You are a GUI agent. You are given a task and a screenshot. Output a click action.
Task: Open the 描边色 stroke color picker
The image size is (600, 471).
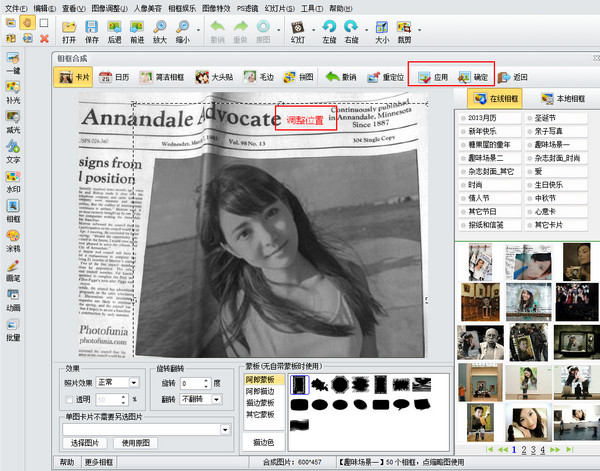(264, 443)
